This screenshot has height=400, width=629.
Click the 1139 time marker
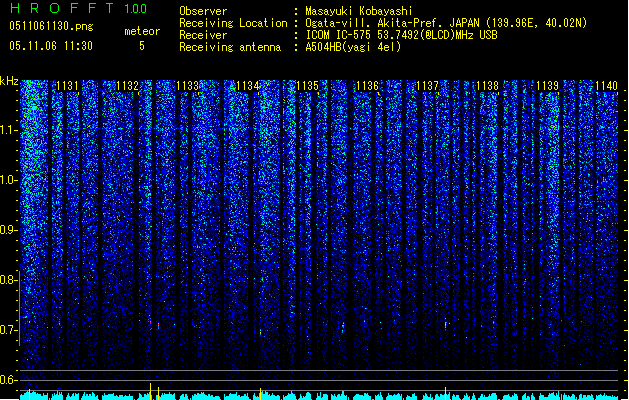[547, 85]
